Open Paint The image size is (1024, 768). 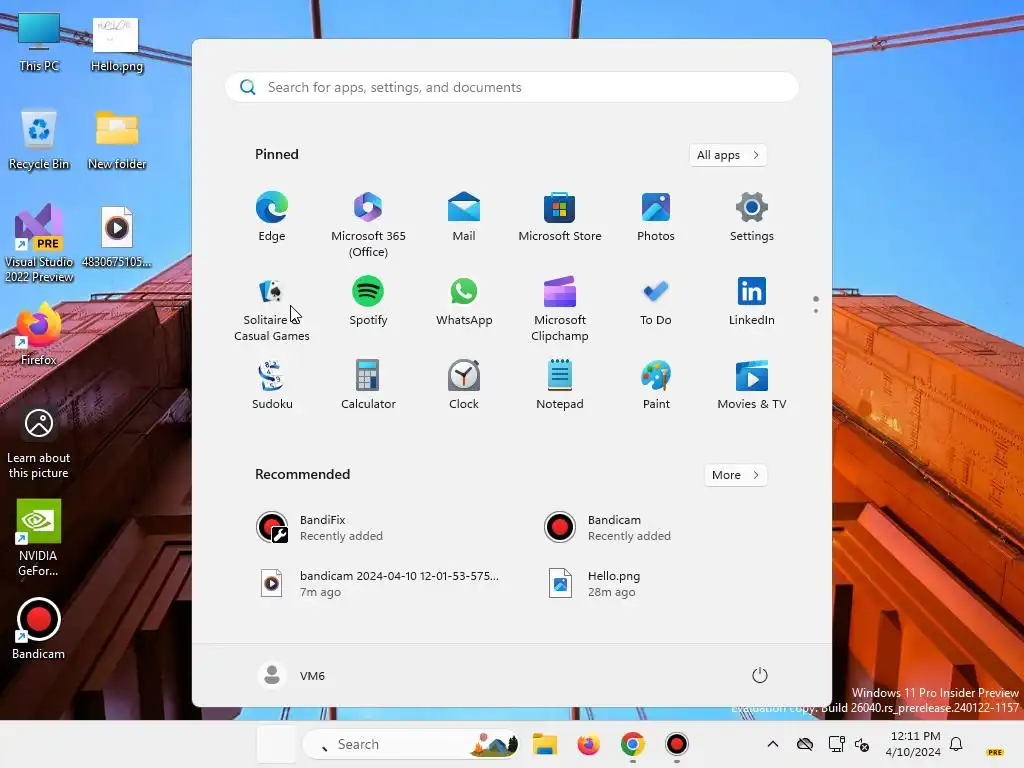(656, 385)
